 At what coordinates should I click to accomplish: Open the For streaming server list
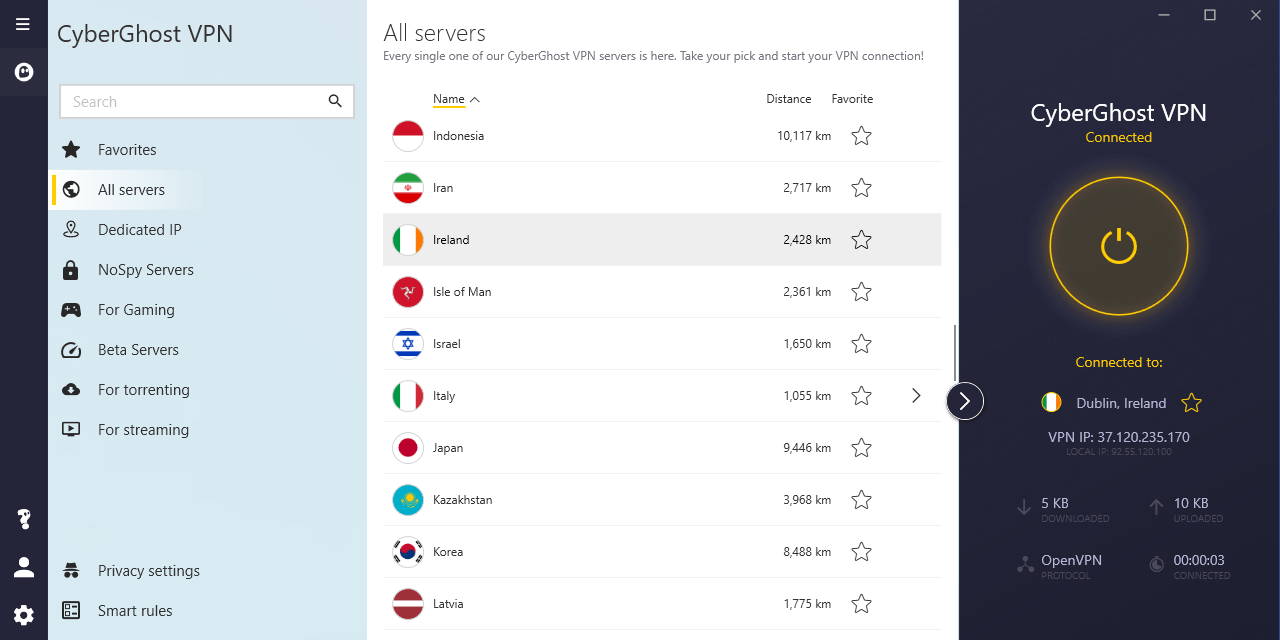coord(143,429)
